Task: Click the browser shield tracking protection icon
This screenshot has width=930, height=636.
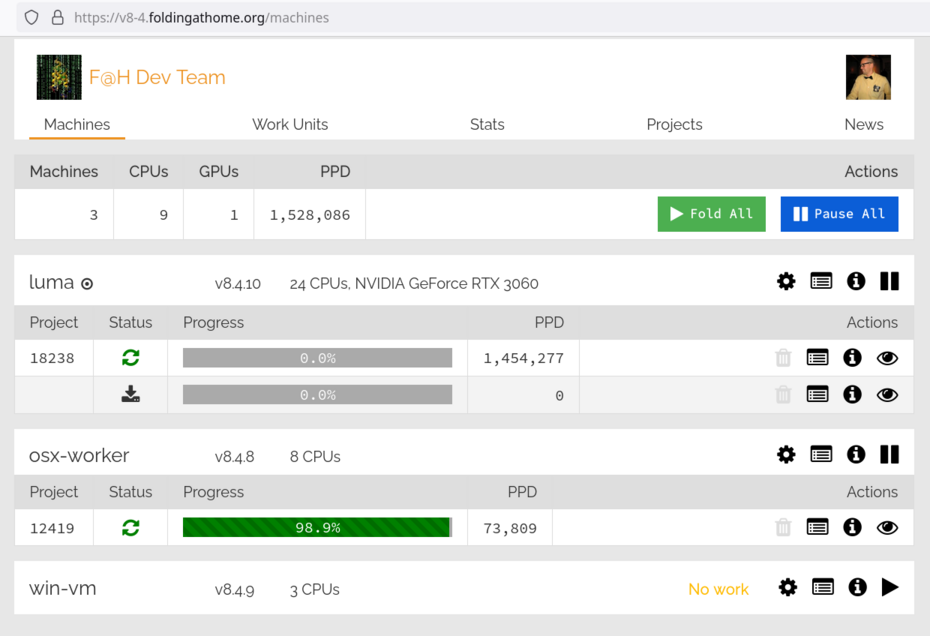Action: click(31, 18)
